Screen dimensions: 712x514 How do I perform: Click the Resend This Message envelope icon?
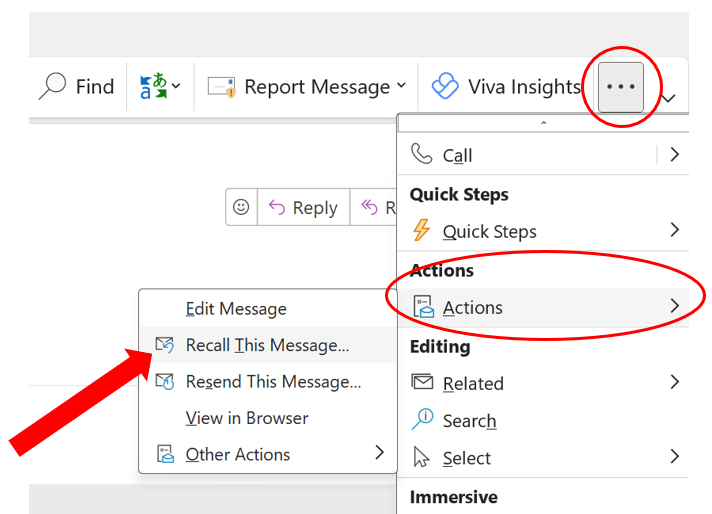pyautogui.click(x=164, y=381)
